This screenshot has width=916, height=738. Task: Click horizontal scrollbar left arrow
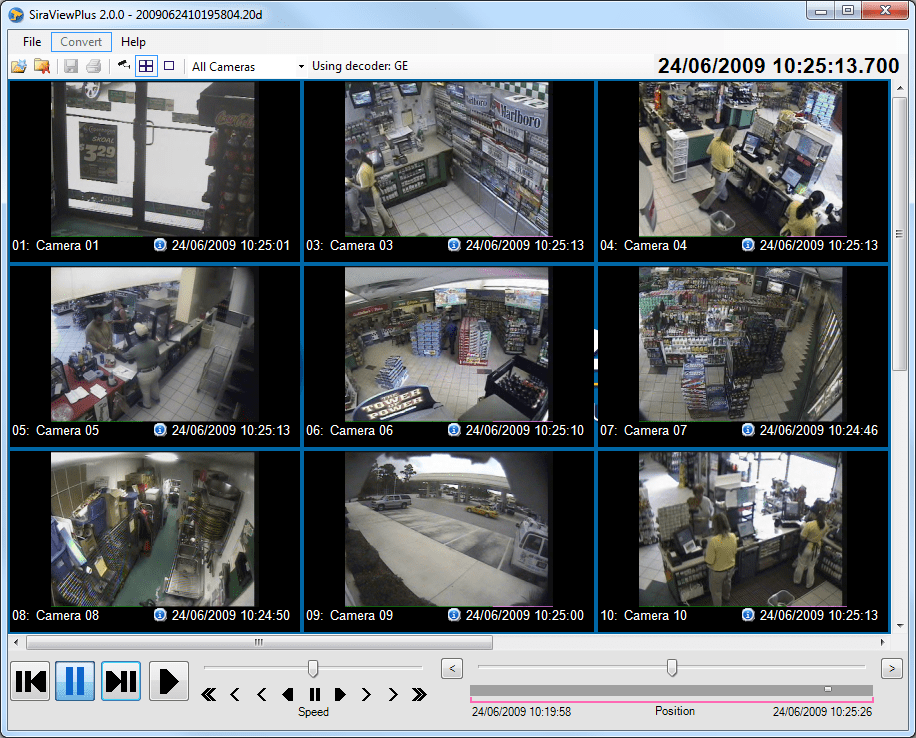click(x=16, y=642)
